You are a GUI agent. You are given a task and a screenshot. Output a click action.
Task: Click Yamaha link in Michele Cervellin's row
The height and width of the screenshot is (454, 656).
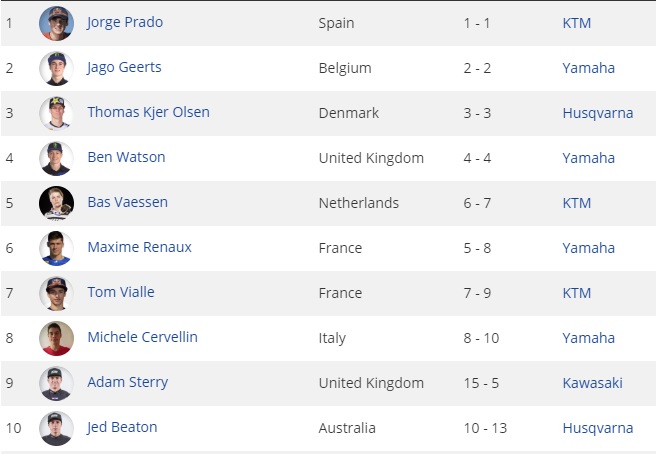(588, 338)
